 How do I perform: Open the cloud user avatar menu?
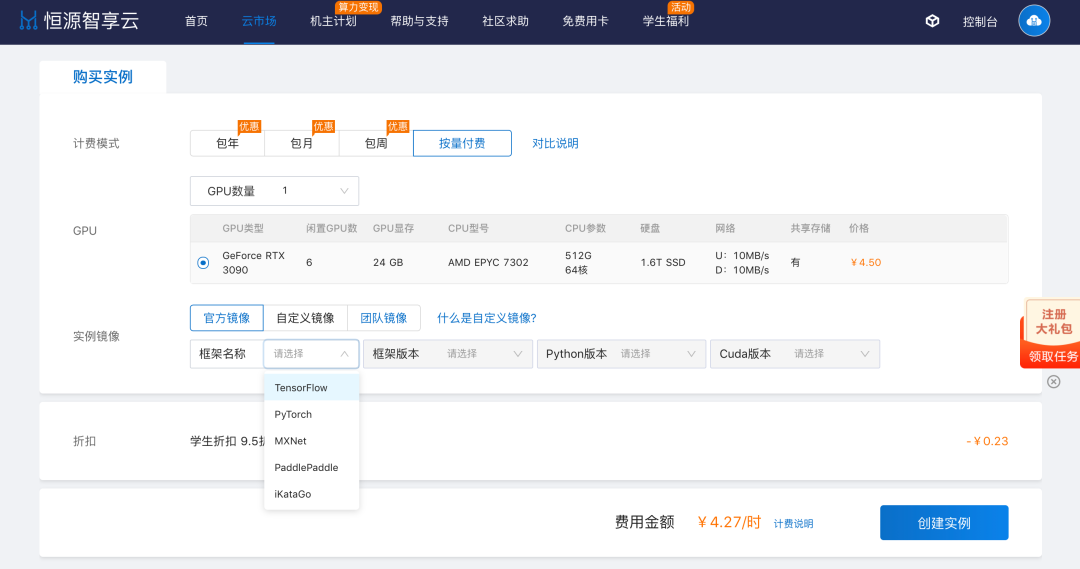tap(1034, 21)
